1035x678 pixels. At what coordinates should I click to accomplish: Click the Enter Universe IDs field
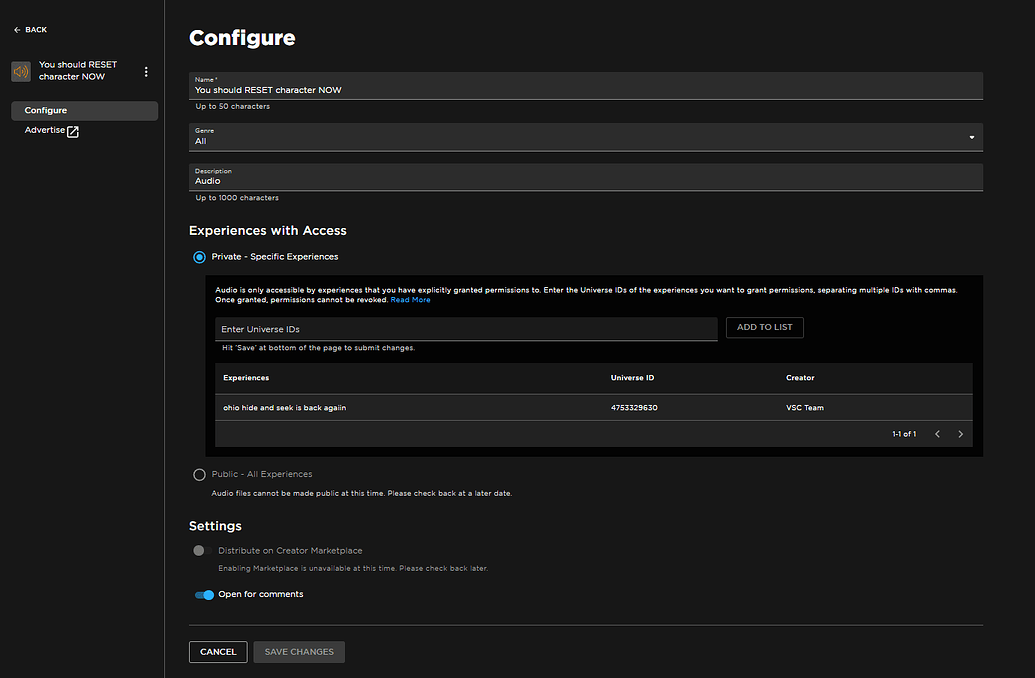(x=466, y=329)
